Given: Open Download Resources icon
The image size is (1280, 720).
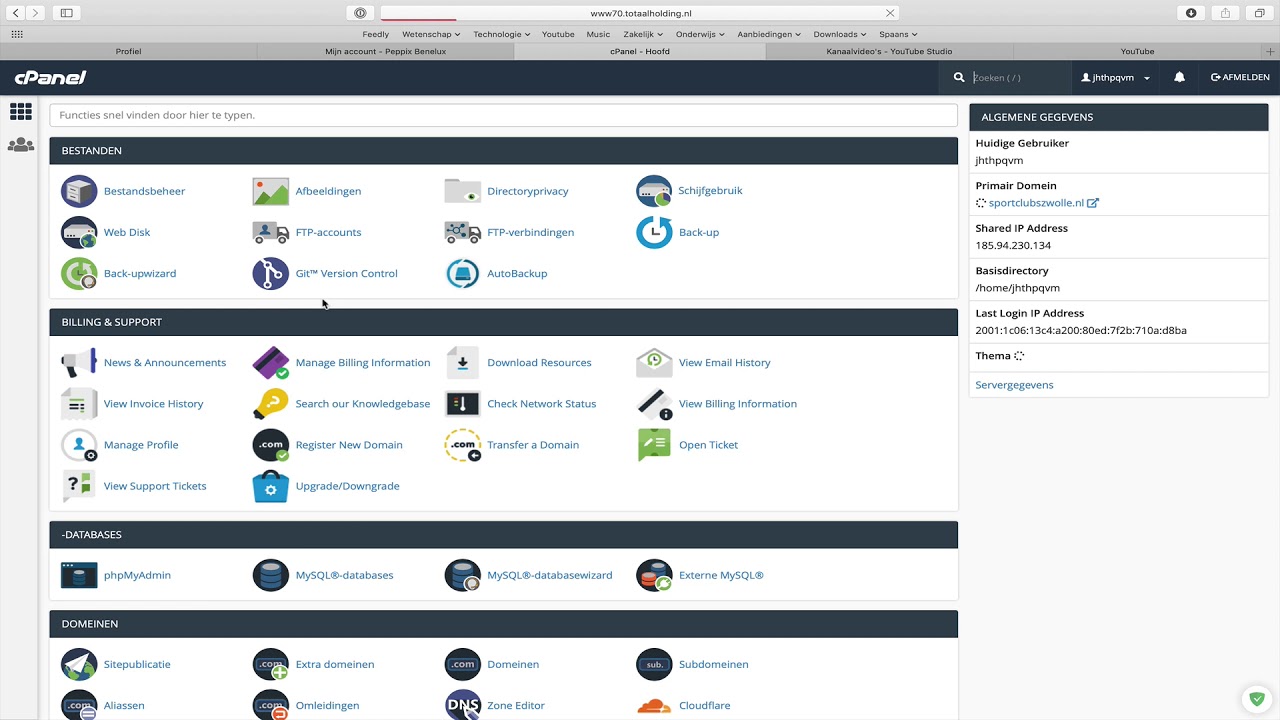Looking at the screenshot, I should (462, 363).
